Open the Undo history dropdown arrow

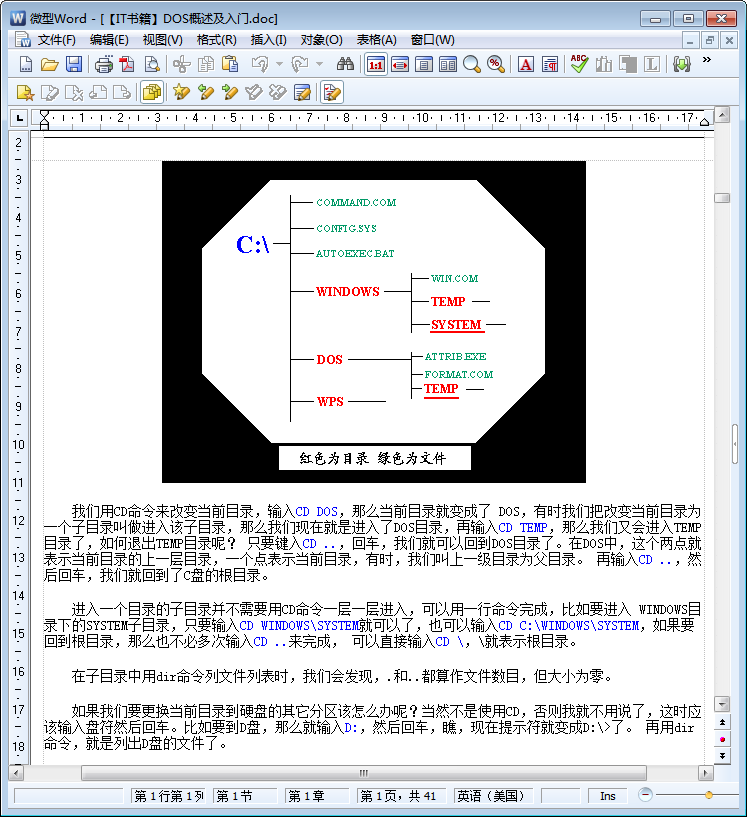(279, 64)
